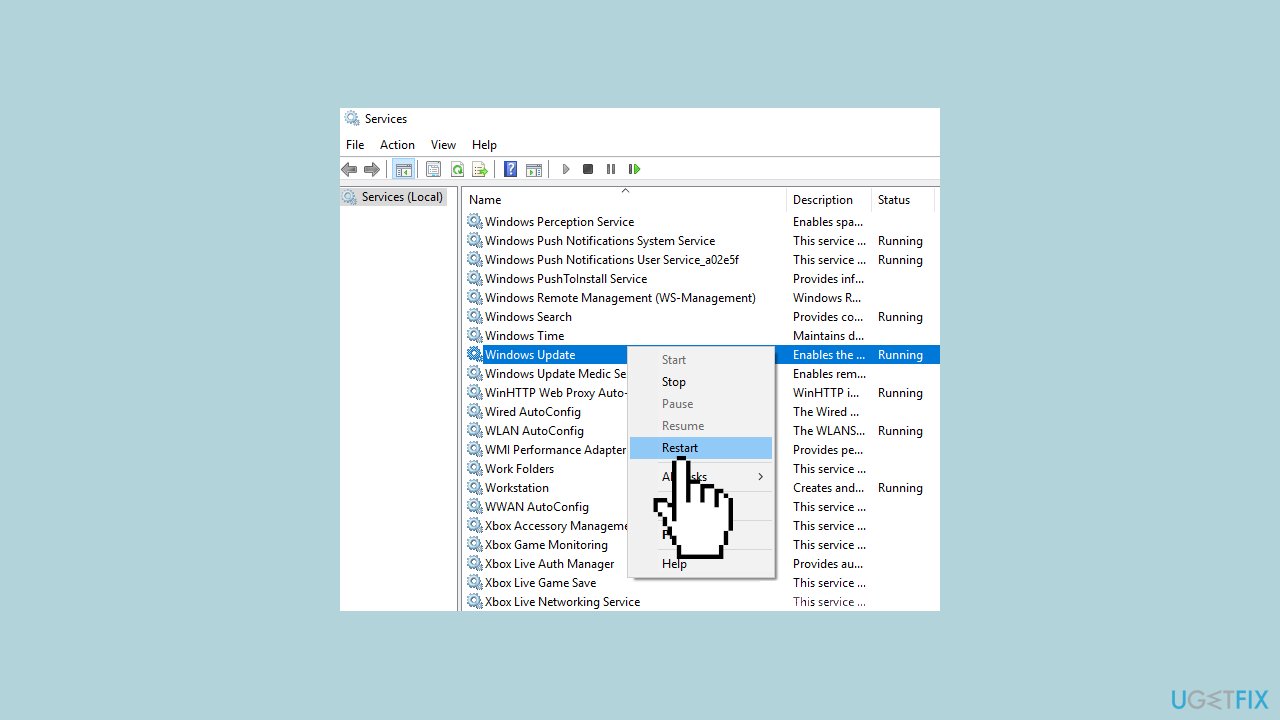Select the WinHTTP Web Proxy Auto service
The image size is (1280, 720).
(556, 393)
